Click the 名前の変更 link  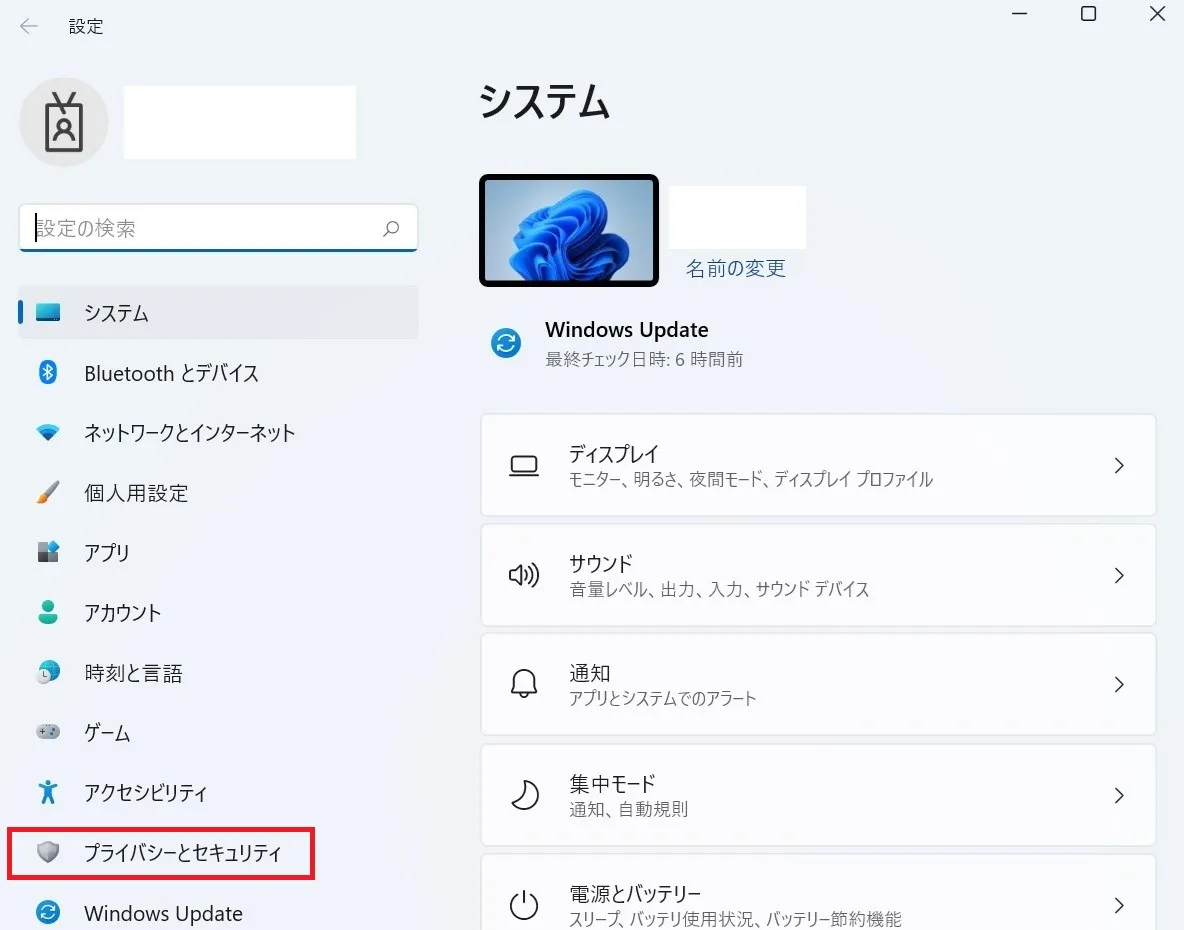(736, 268)
